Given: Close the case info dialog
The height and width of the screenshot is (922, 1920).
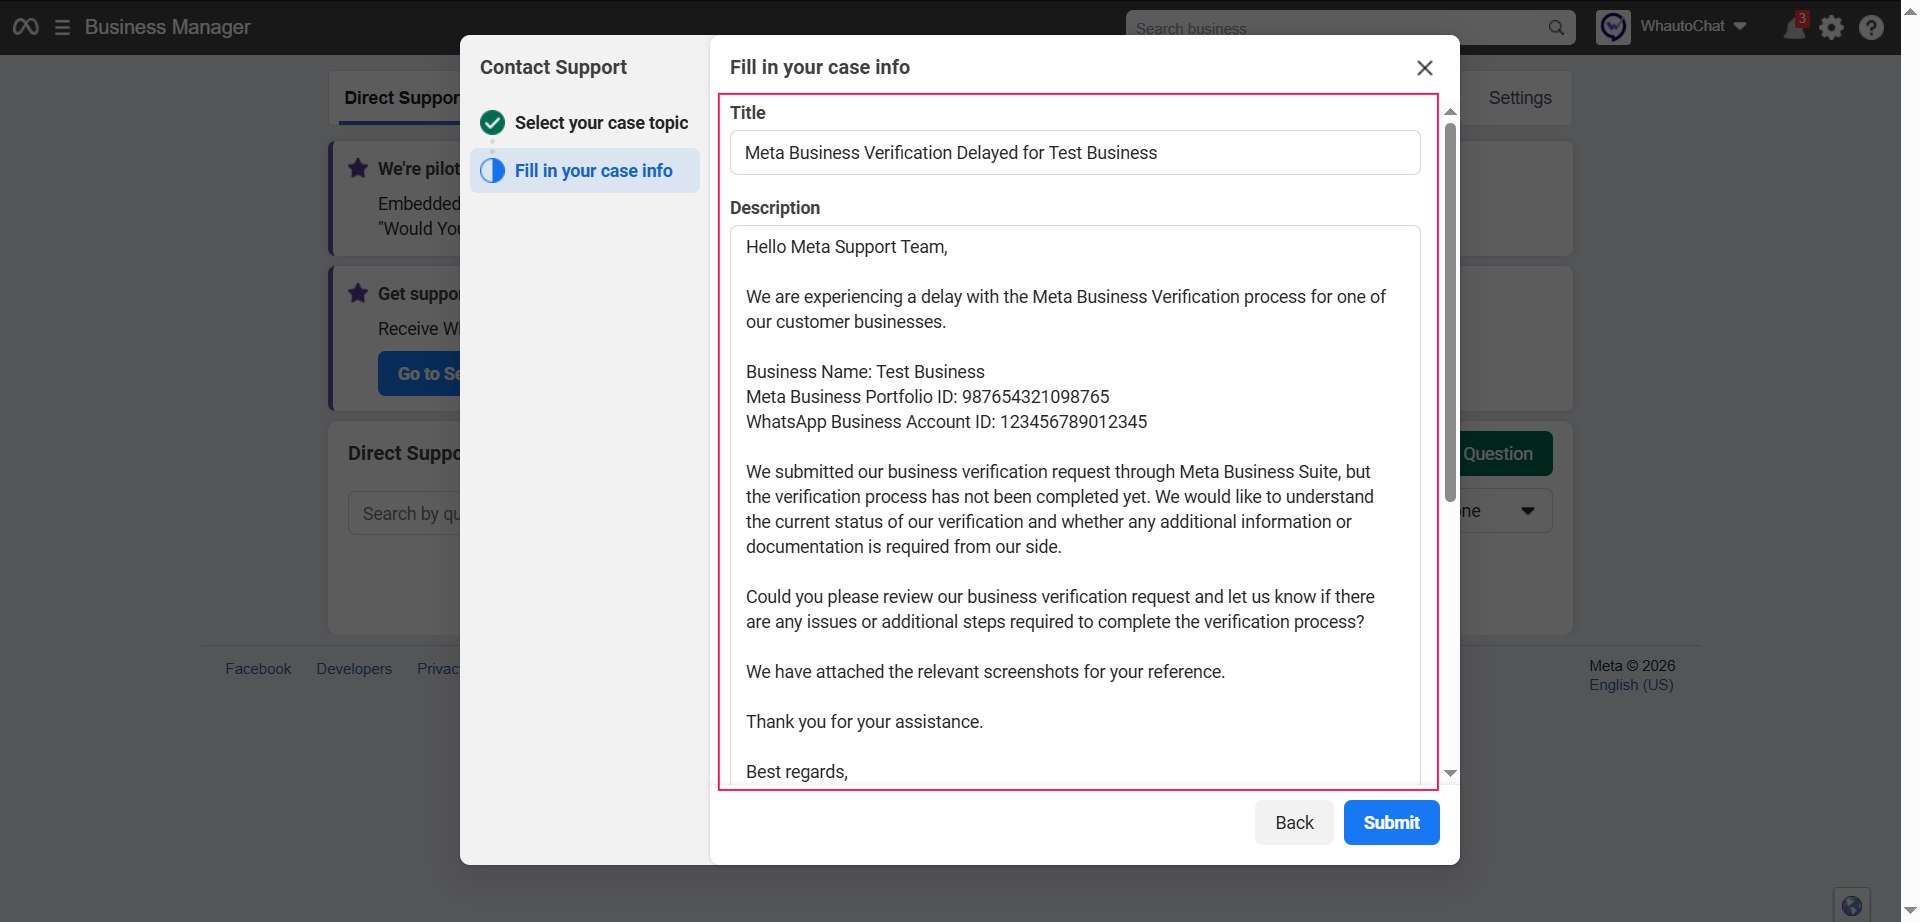Looking at the screenshot, I should click(x=1425, y=68).
